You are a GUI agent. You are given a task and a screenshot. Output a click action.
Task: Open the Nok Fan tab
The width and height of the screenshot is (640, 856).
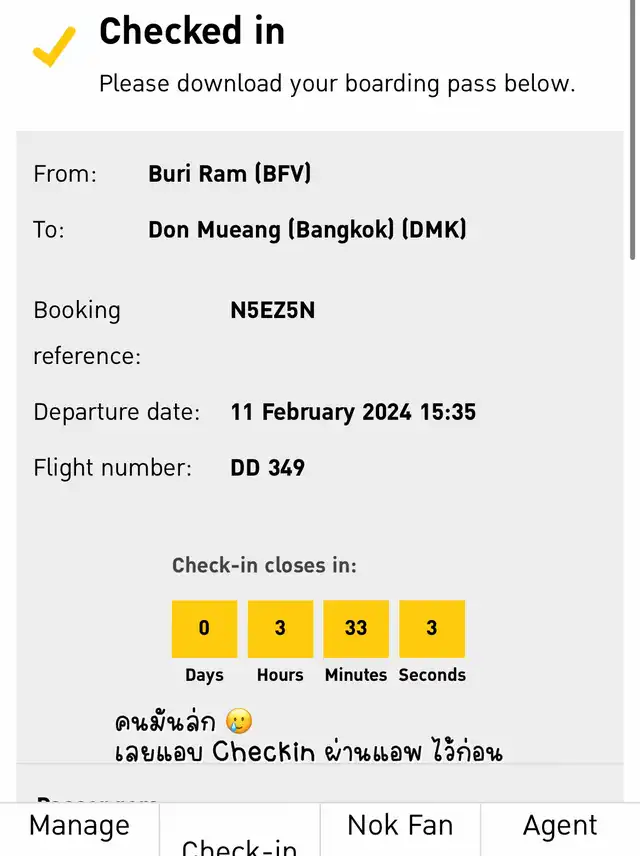[400, 826]
